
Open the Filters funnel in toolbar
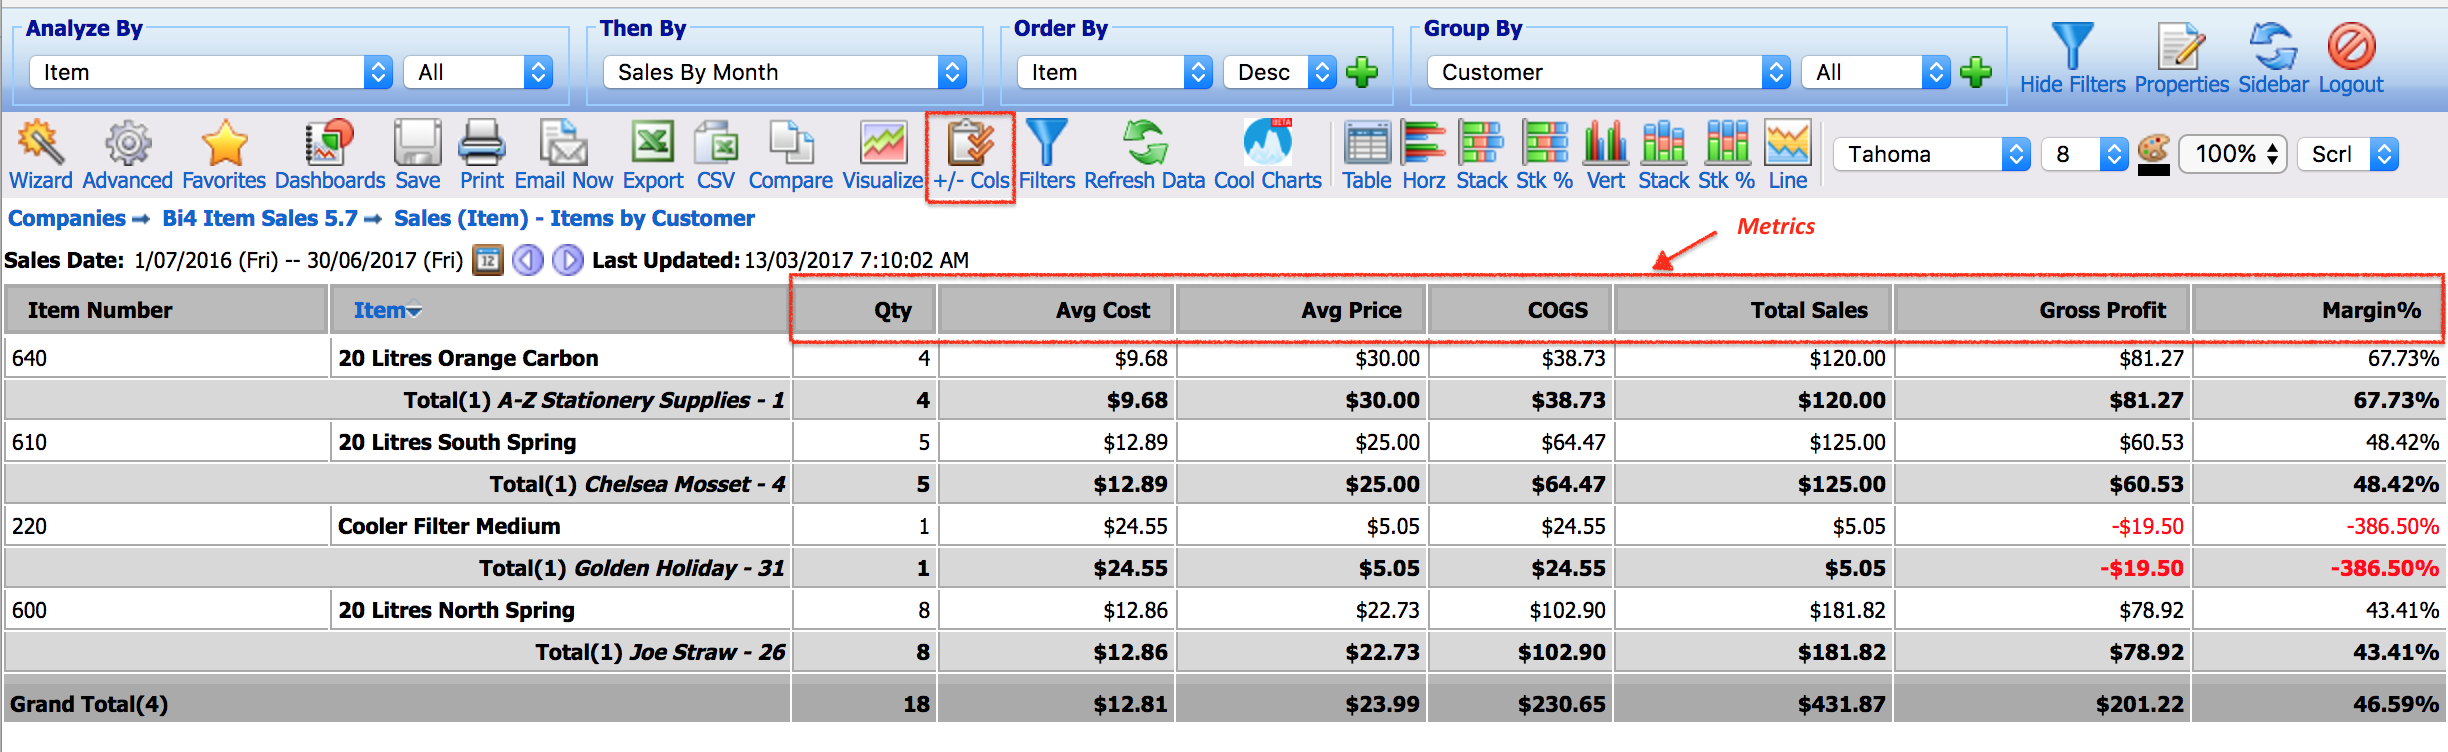[x=1047, y=155]
